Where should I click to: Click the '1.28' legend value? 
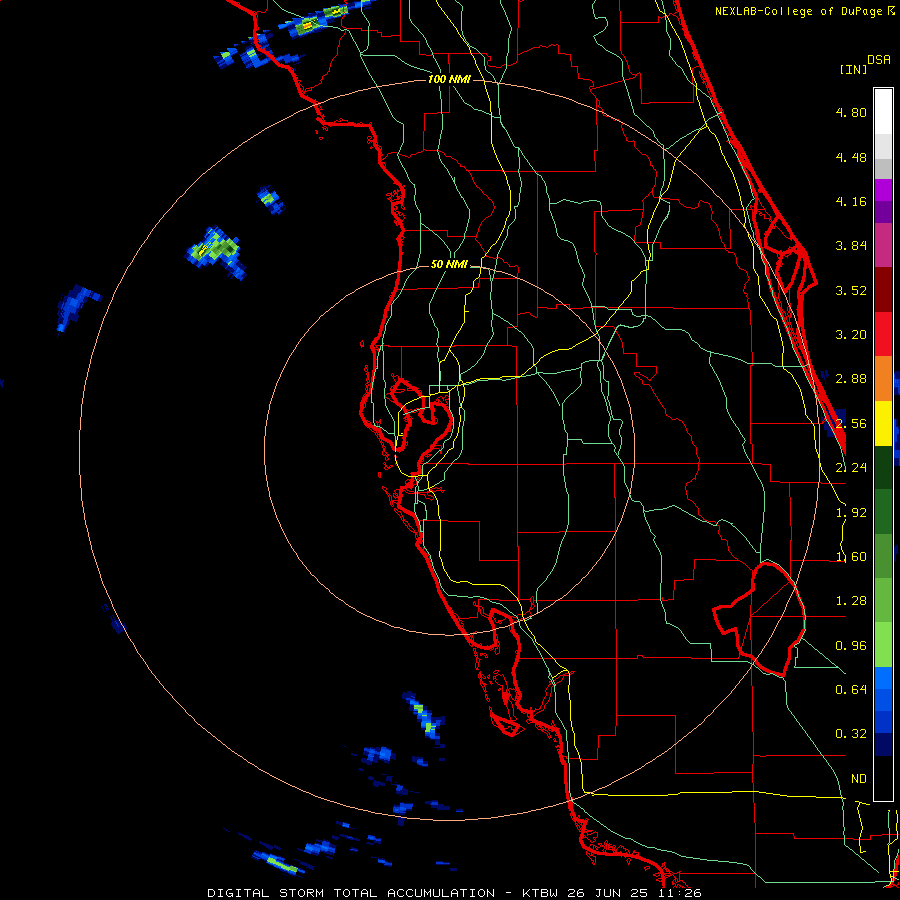coord(851,601)
